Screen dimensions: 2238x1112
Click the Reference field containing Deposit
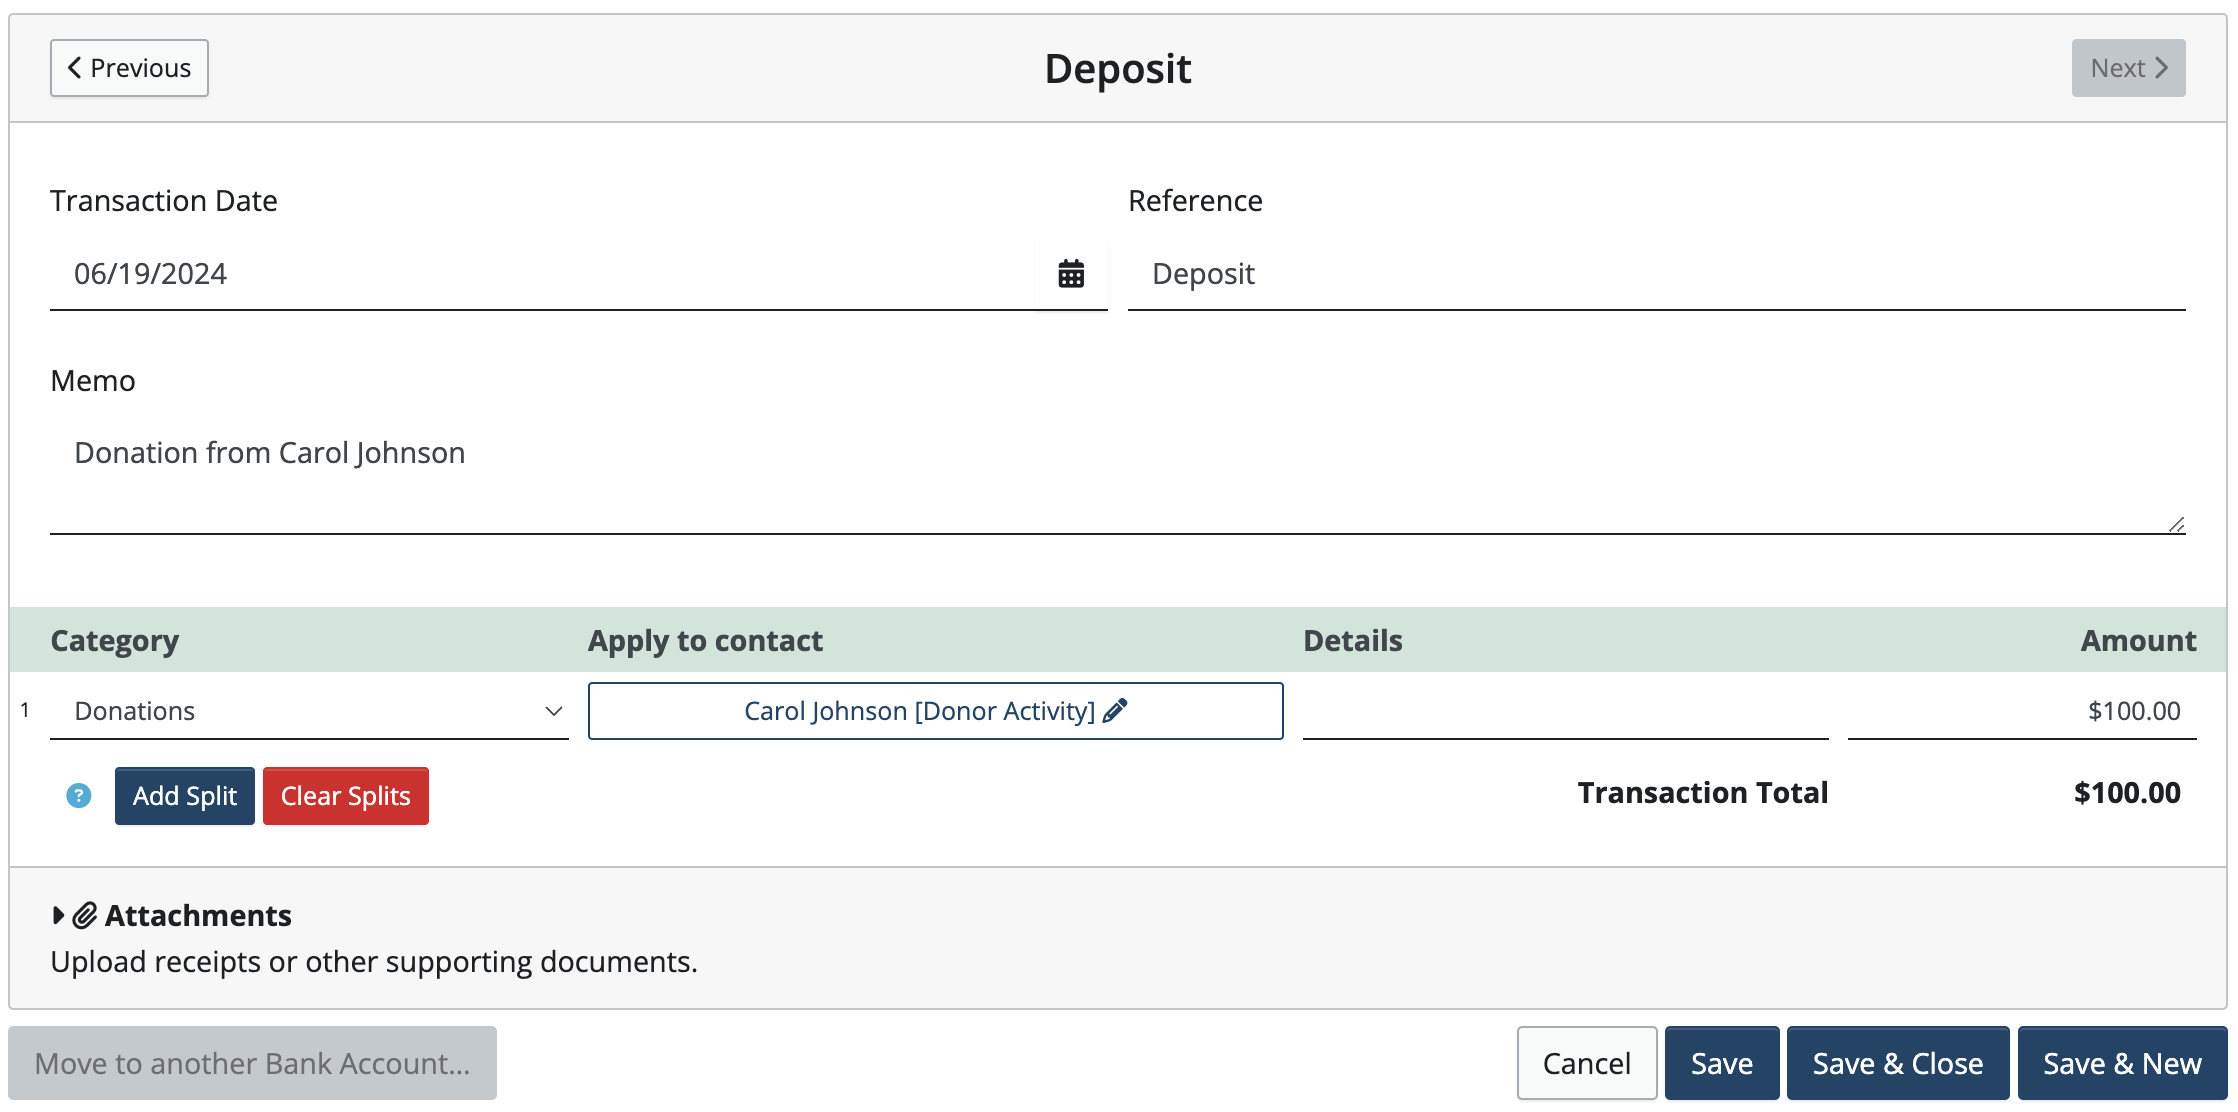click(x=1656, y=274)
